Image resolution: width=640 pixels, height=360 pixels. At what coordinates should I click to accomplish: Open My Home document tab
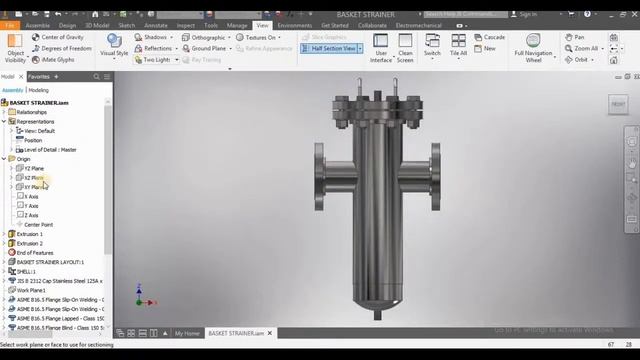coord(187,333)
